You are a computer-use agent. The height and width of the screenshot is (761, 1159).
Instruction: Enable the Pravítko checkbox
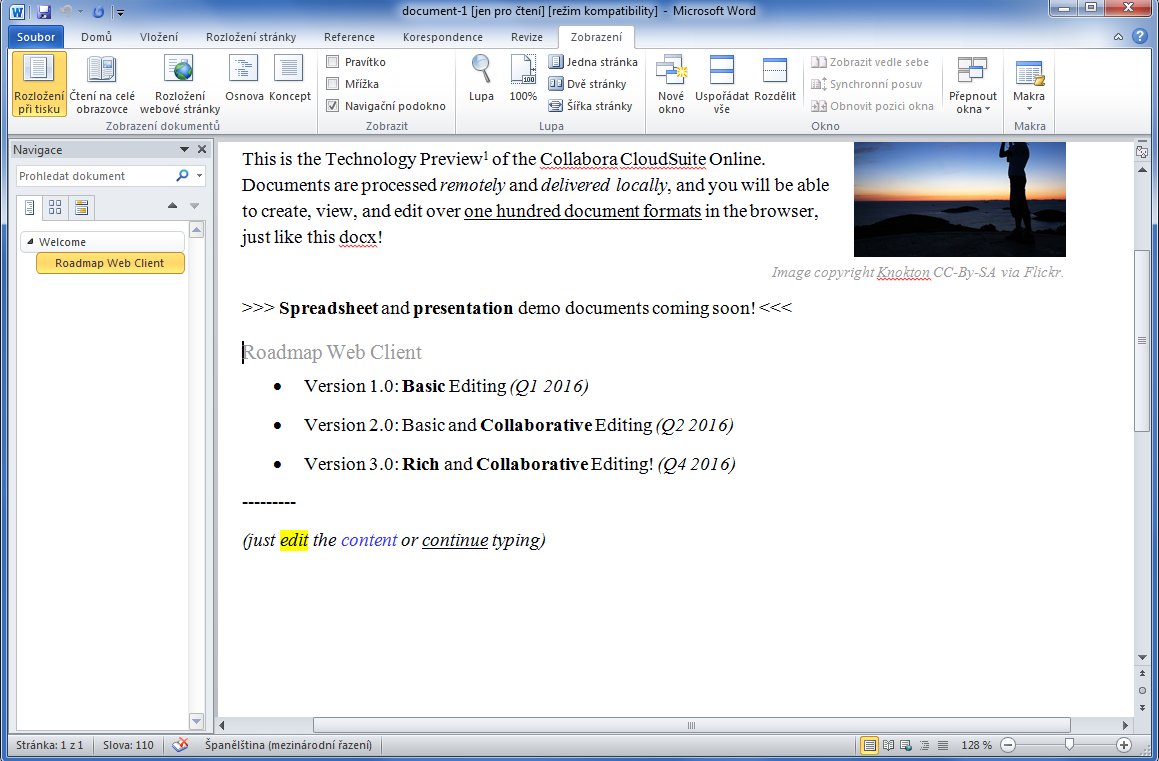click(333, 62)
